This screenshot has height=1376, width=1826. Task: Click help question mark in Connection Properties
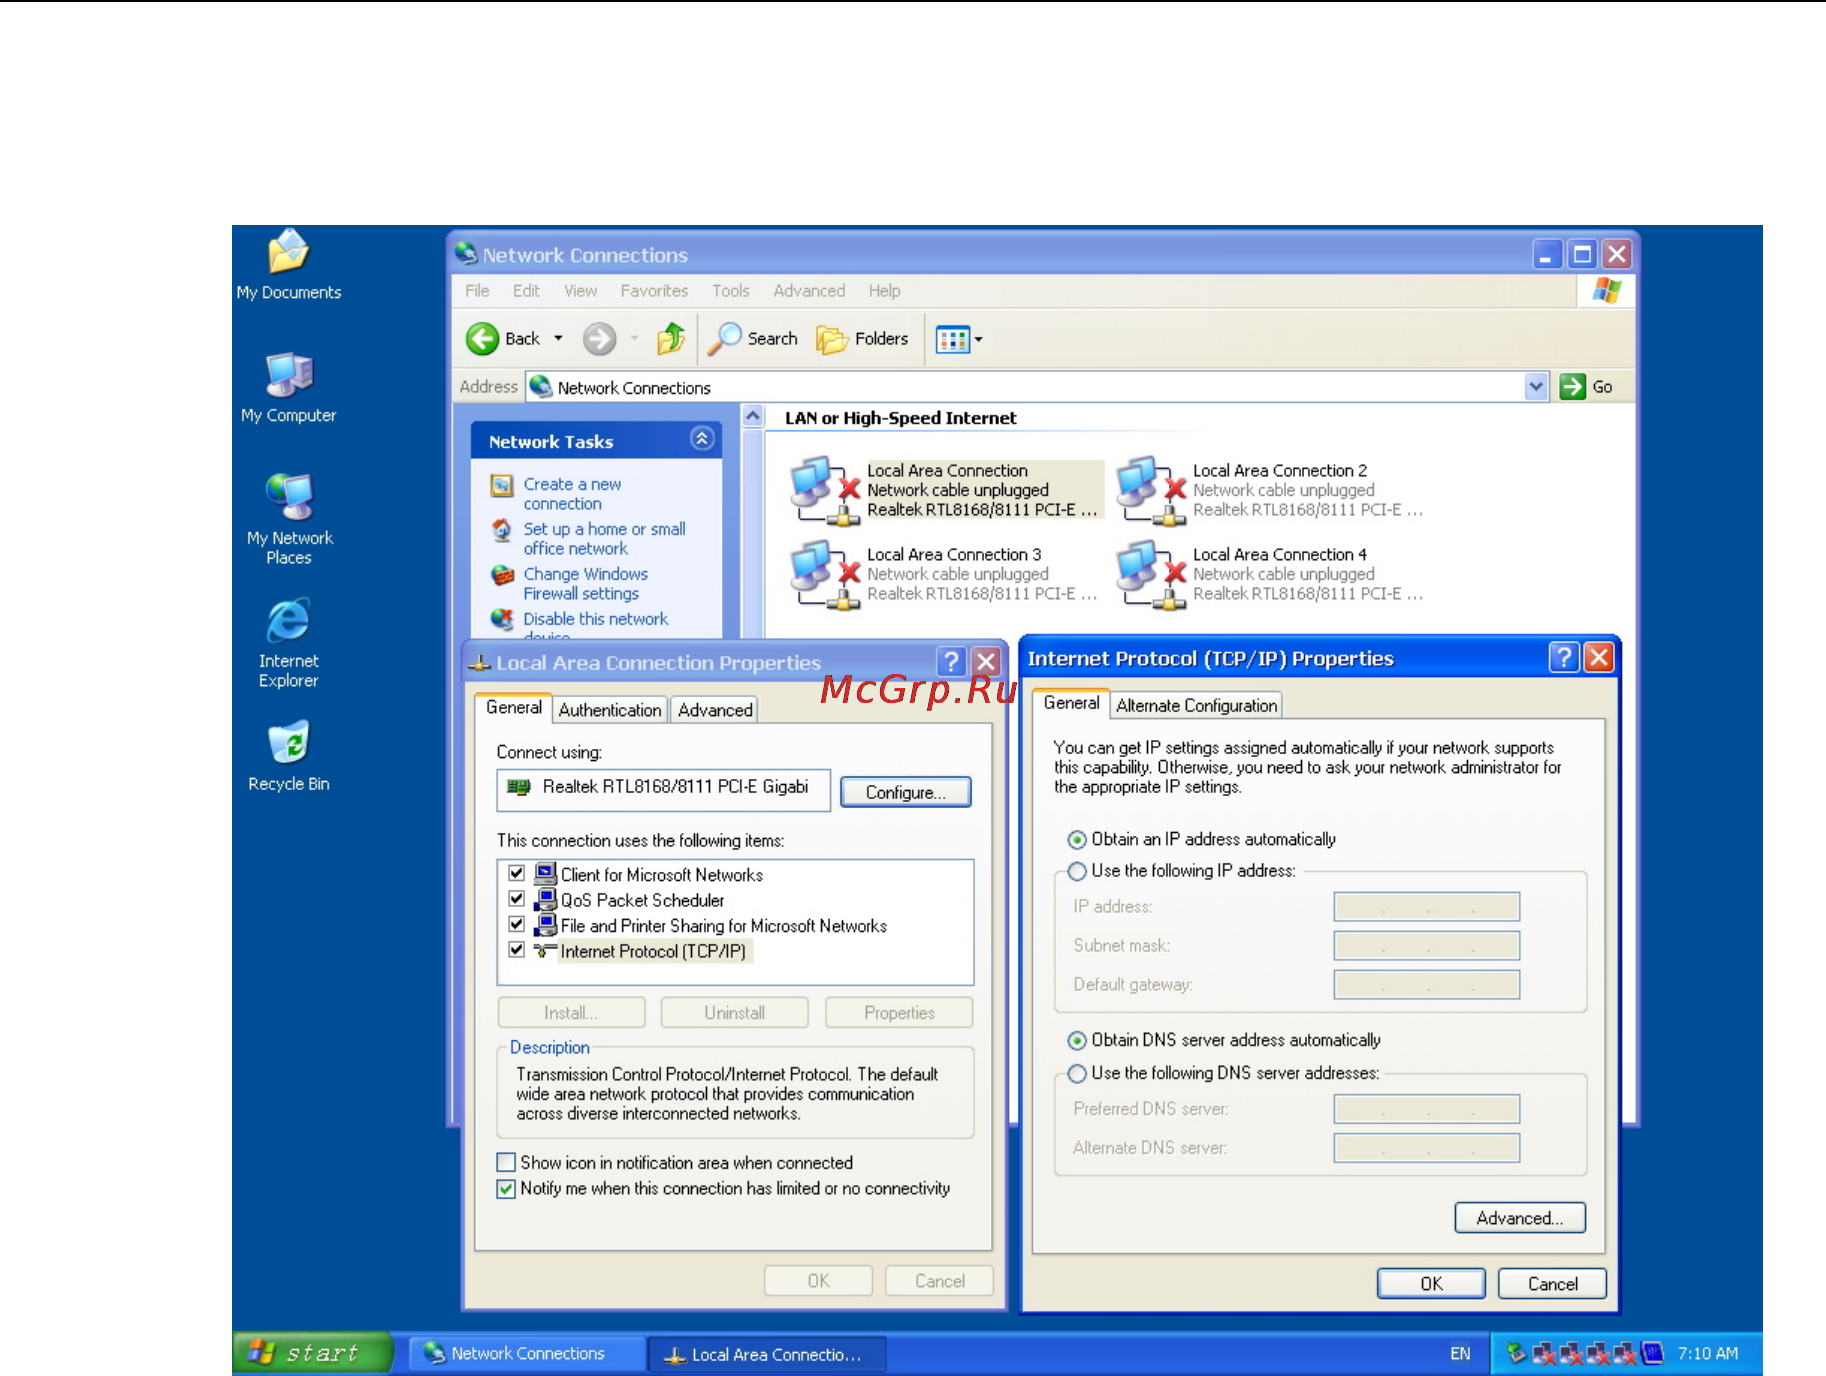coord(951,661)
